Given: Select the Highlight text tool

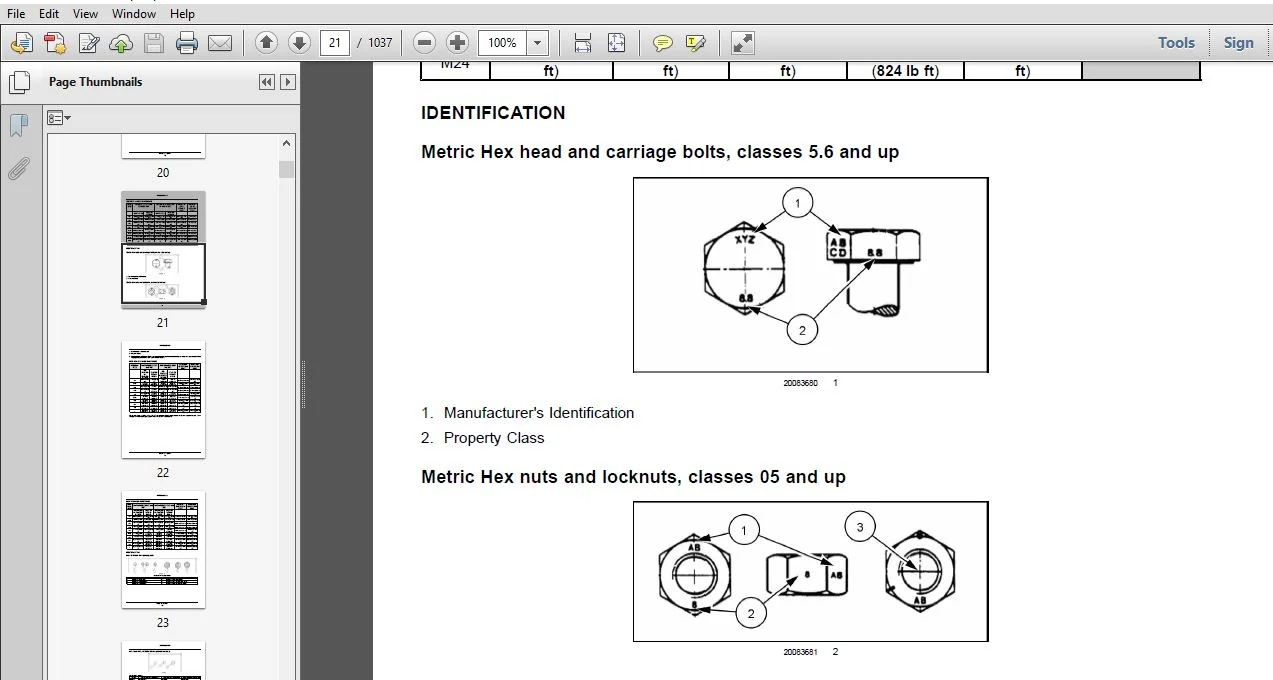Looking at the screenshot, I should pos(696,43).
